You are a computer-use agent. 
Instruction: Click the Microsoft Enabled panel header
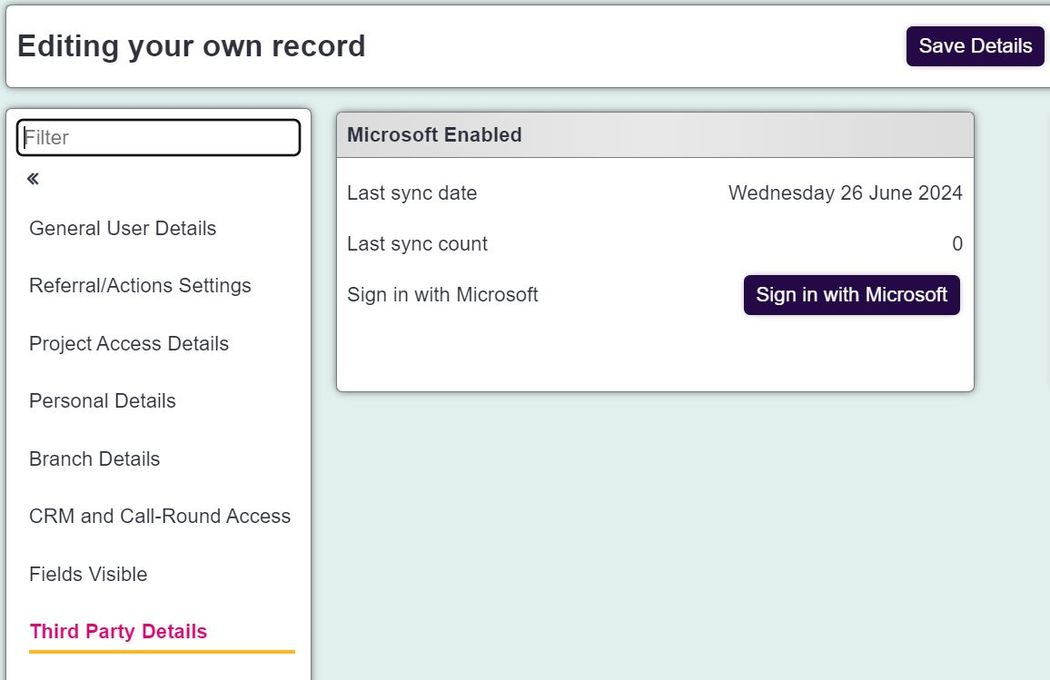click(x=655, y=135)
